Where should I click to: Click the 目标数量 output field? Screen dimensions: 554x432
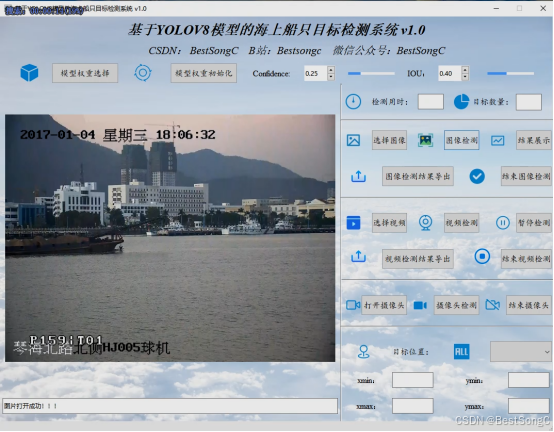point(529,102)
